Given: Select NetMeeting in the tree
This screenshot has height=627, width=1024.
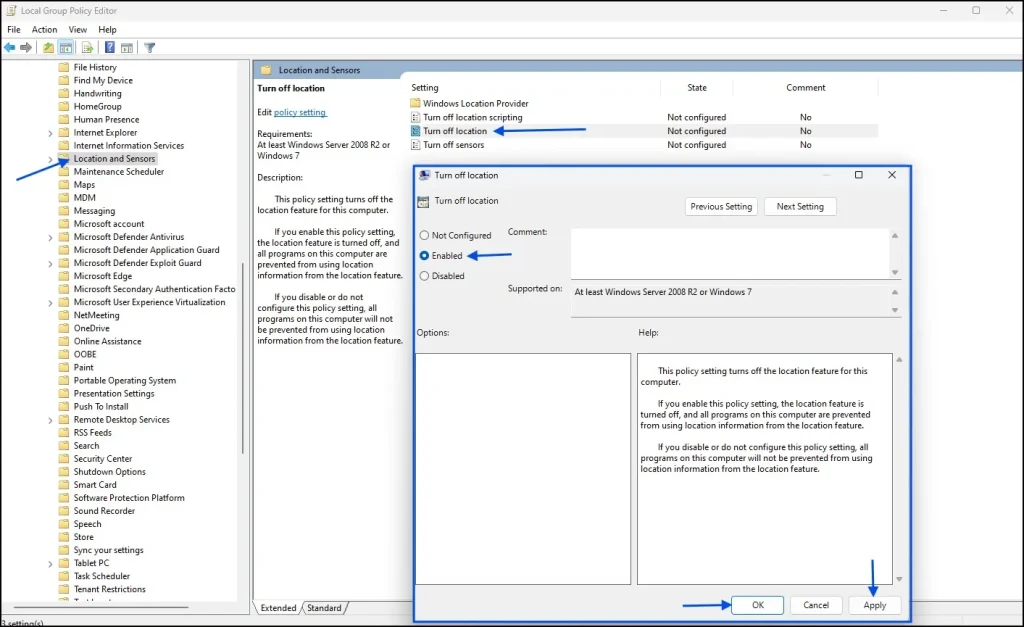Looking at the screenshot, I should 96,315.
